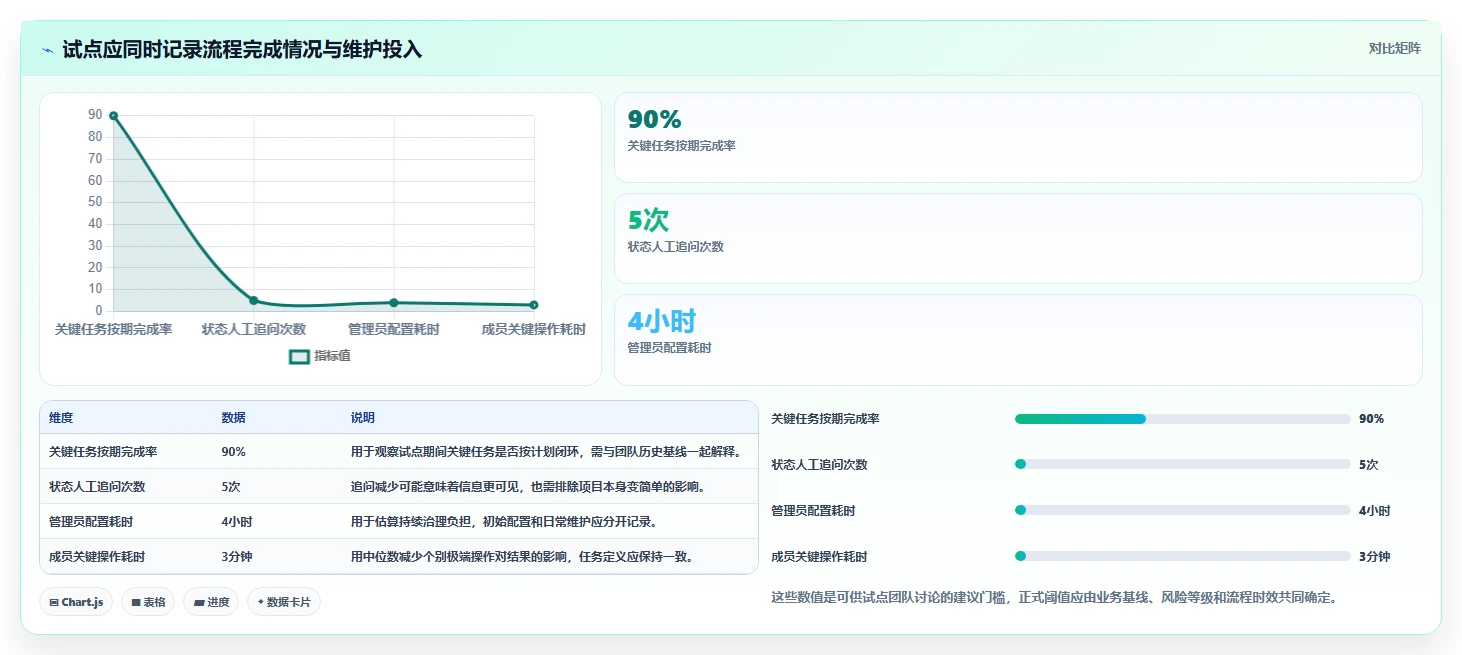The image size is (1462, 655).
Task: Click progress value 5次 at right
Action: tap(1368, 465)
